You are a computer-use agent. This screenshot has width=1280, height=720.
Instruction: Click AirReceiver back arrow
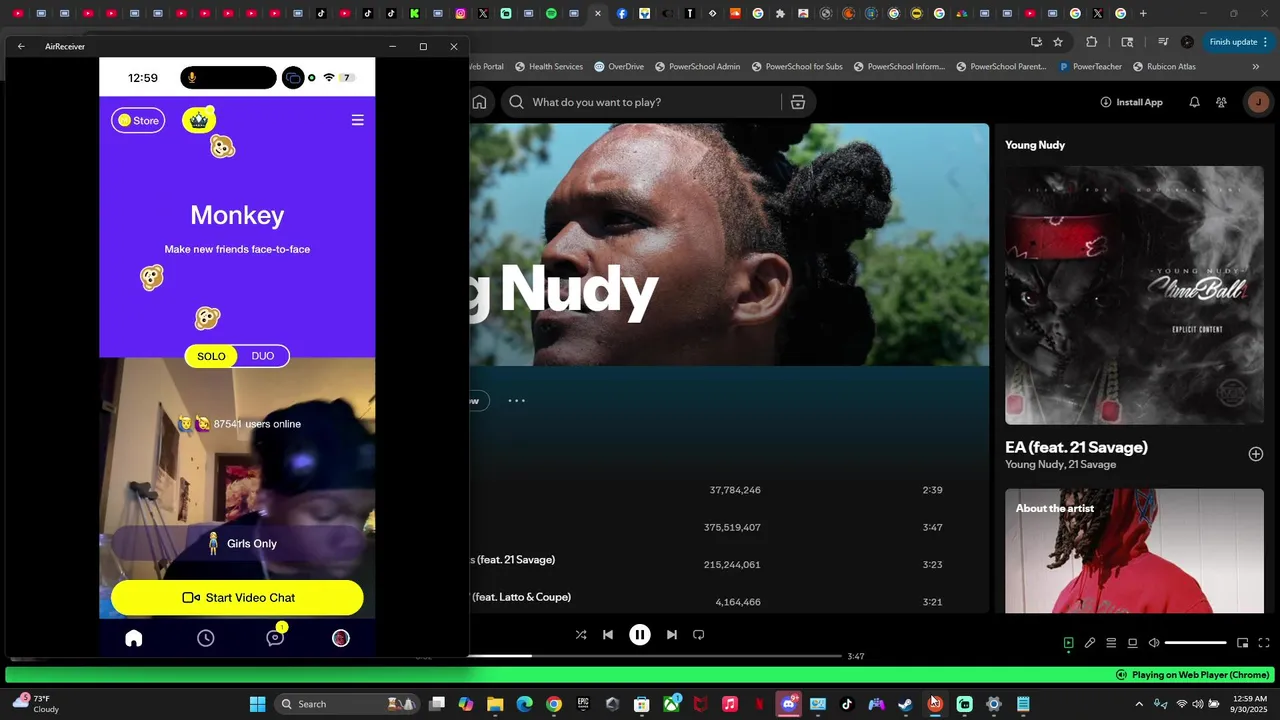click(x=21, y=46)
